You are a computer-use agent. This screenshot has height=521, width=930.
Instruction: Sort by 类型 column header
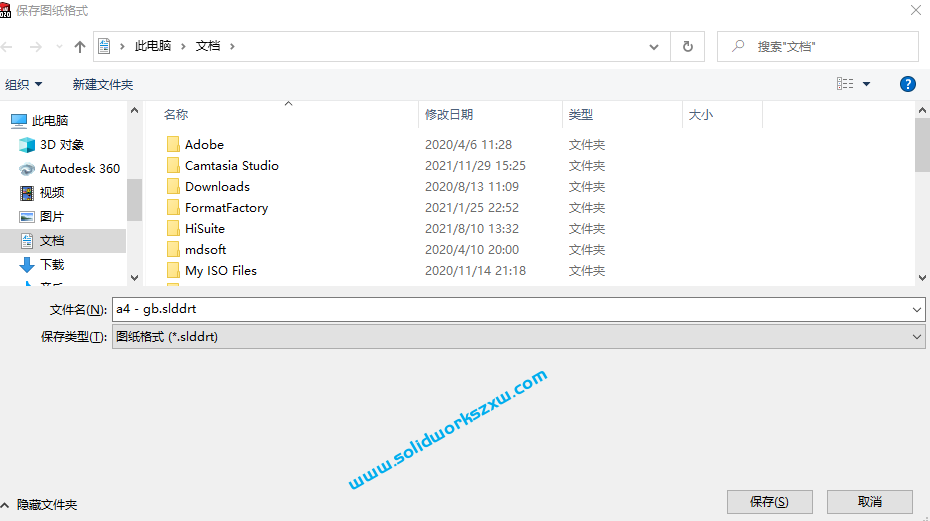point(581,115)
